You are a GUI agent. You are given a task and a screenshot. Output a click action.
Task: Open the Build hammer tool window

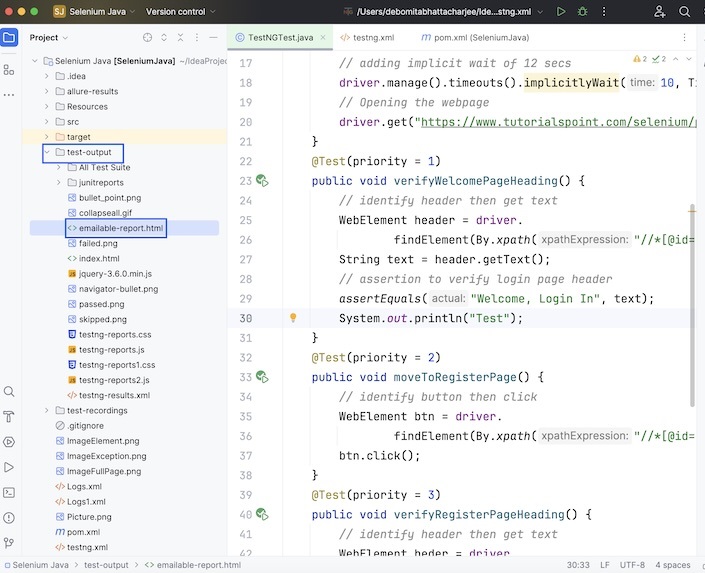pos(9,417)
